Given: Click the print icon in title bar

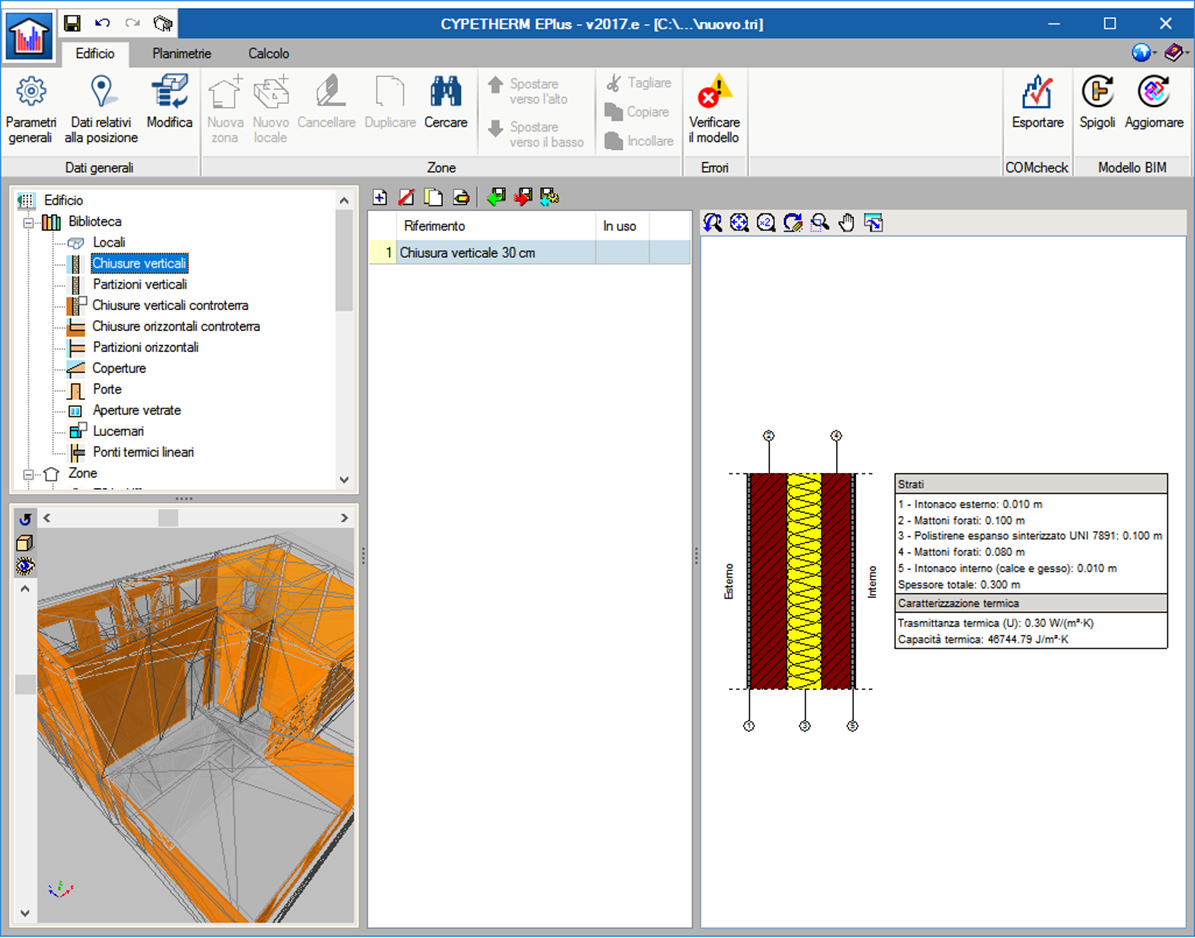Looking at the screenshot, I should tap(163, 24).
